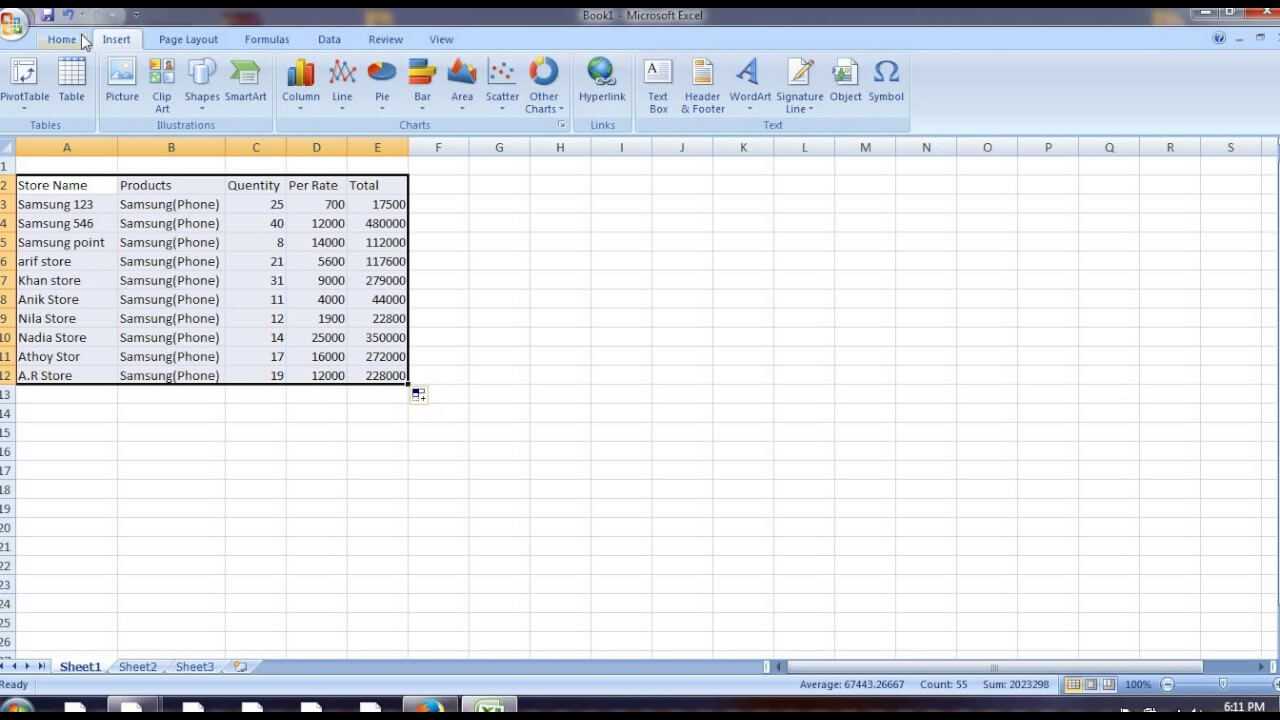Open the Line chart dropdown

[x=342, y=84]
